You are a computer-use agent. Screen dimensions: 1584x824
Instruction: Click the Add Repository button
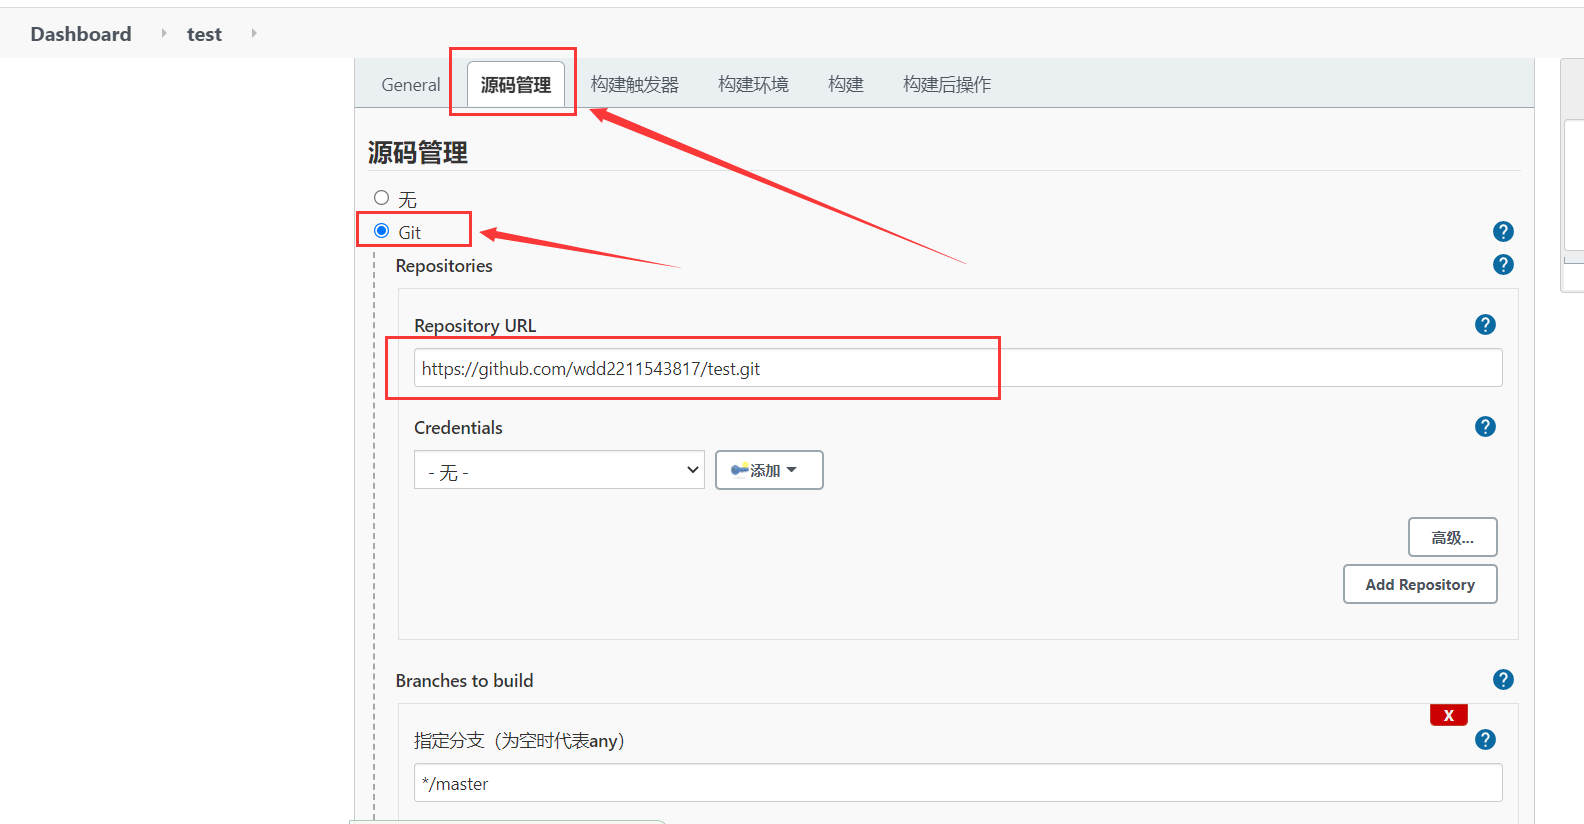tap(1420, 584)
